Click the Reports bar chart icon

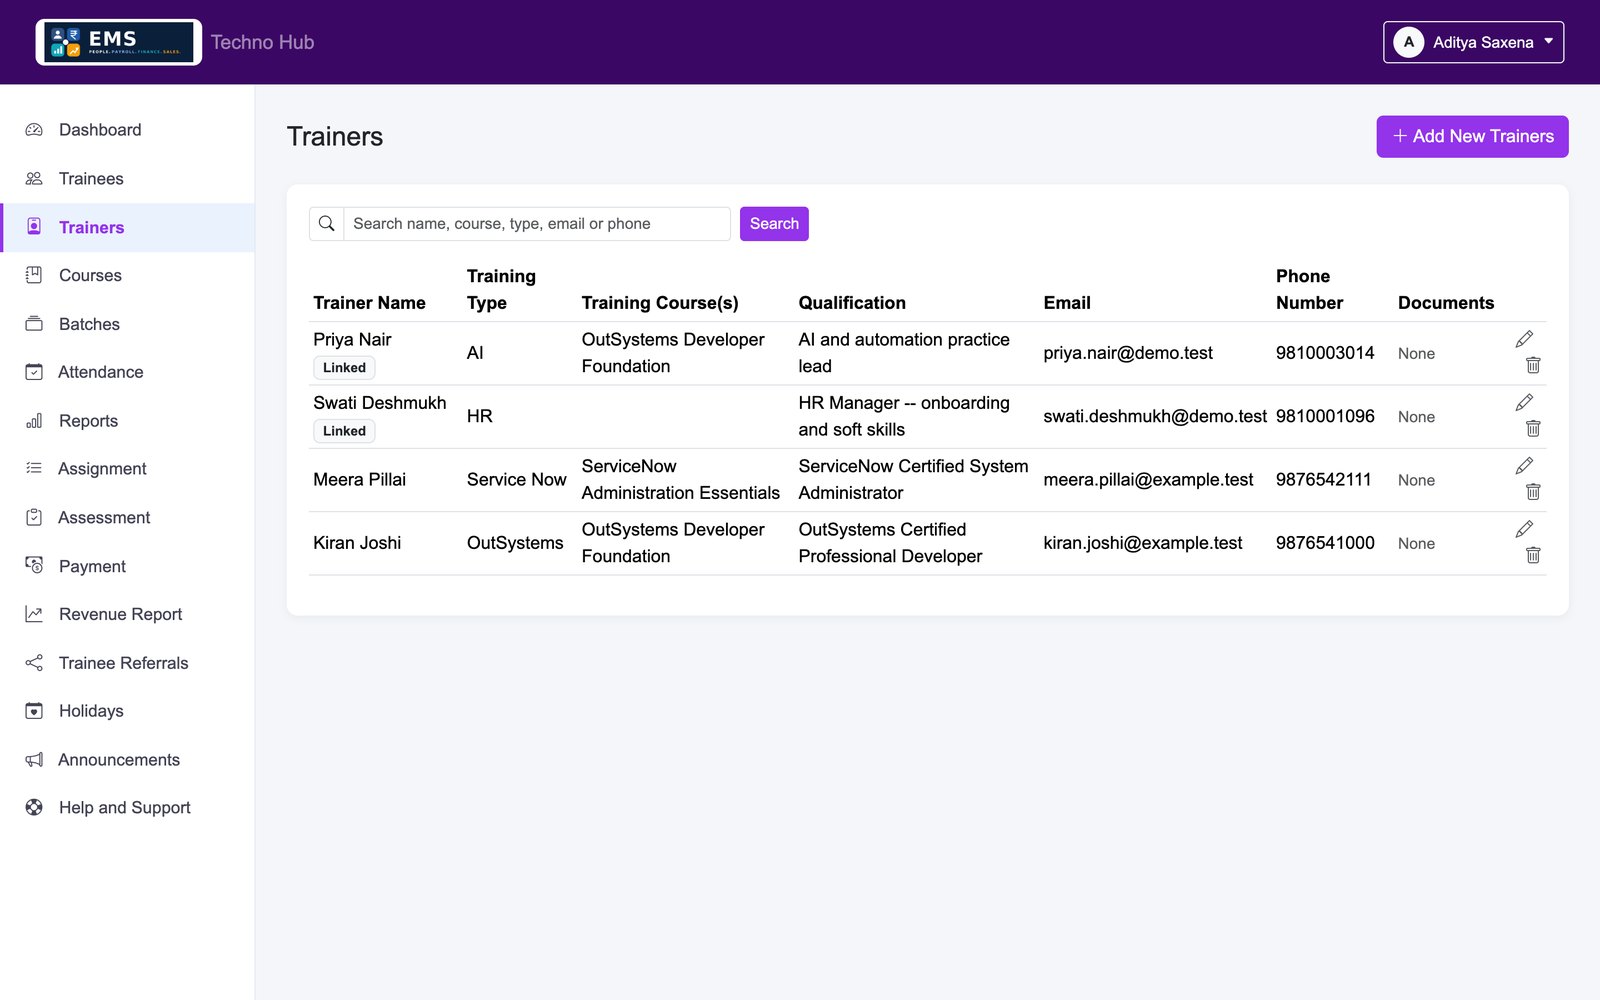pyautogui.click(x=34, y=421)
